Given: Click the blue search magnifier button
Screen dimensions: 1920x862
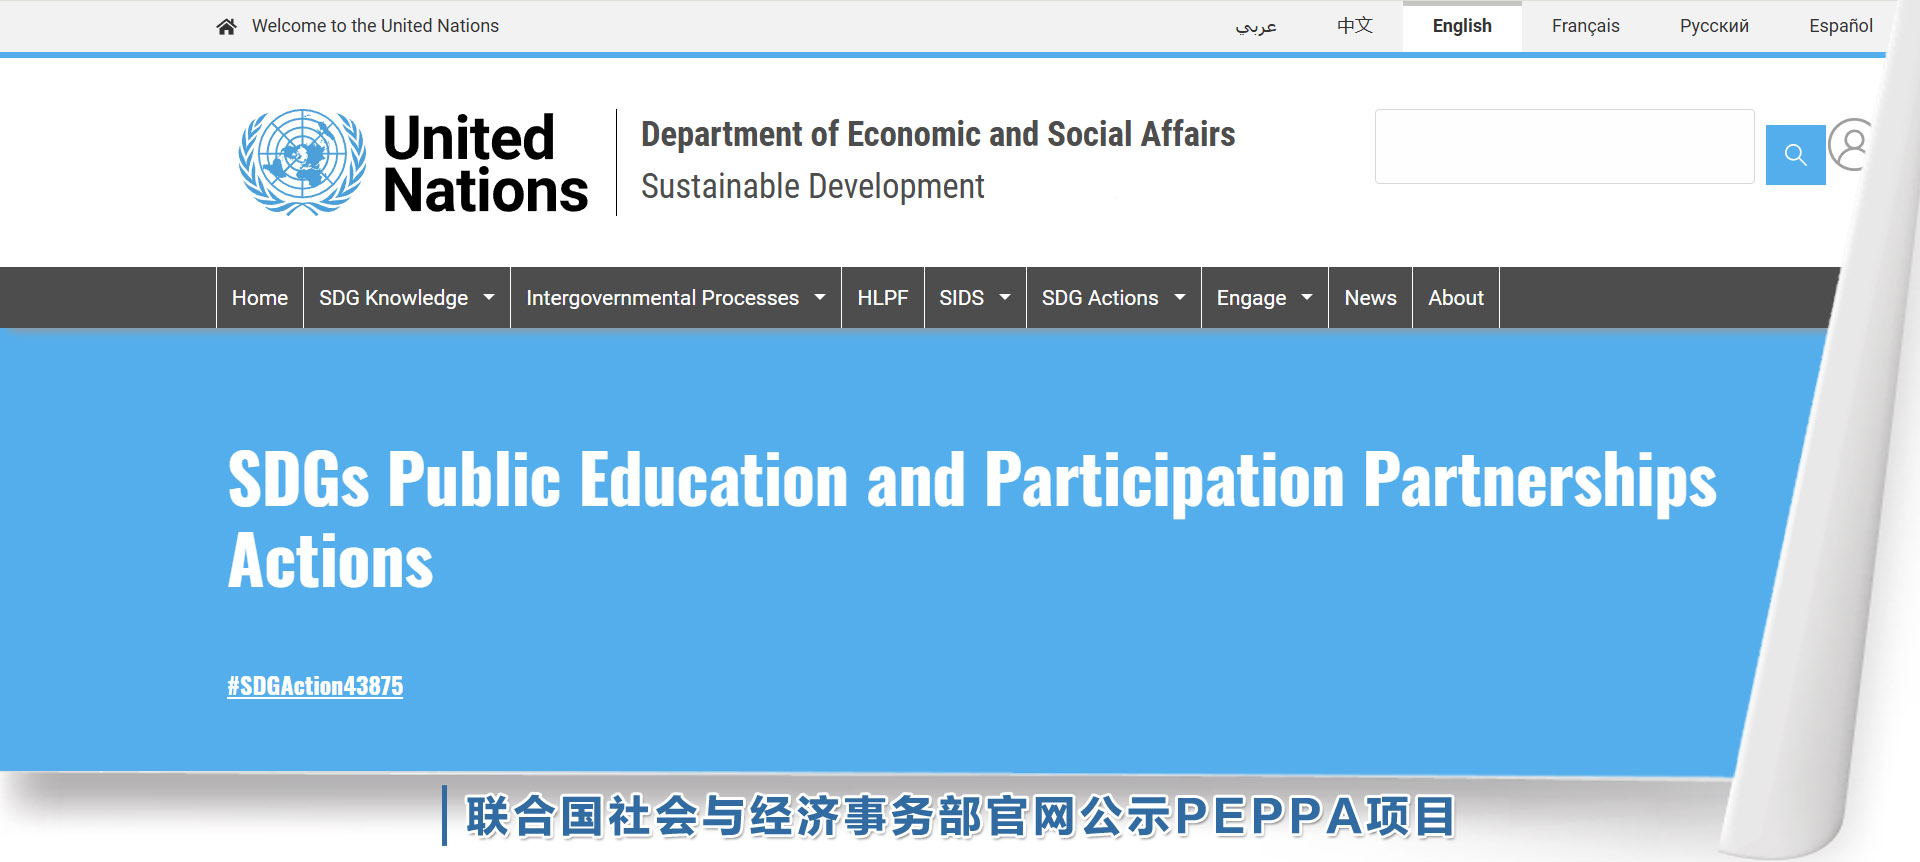Looking at the screenshot, I should point(1795,155).
